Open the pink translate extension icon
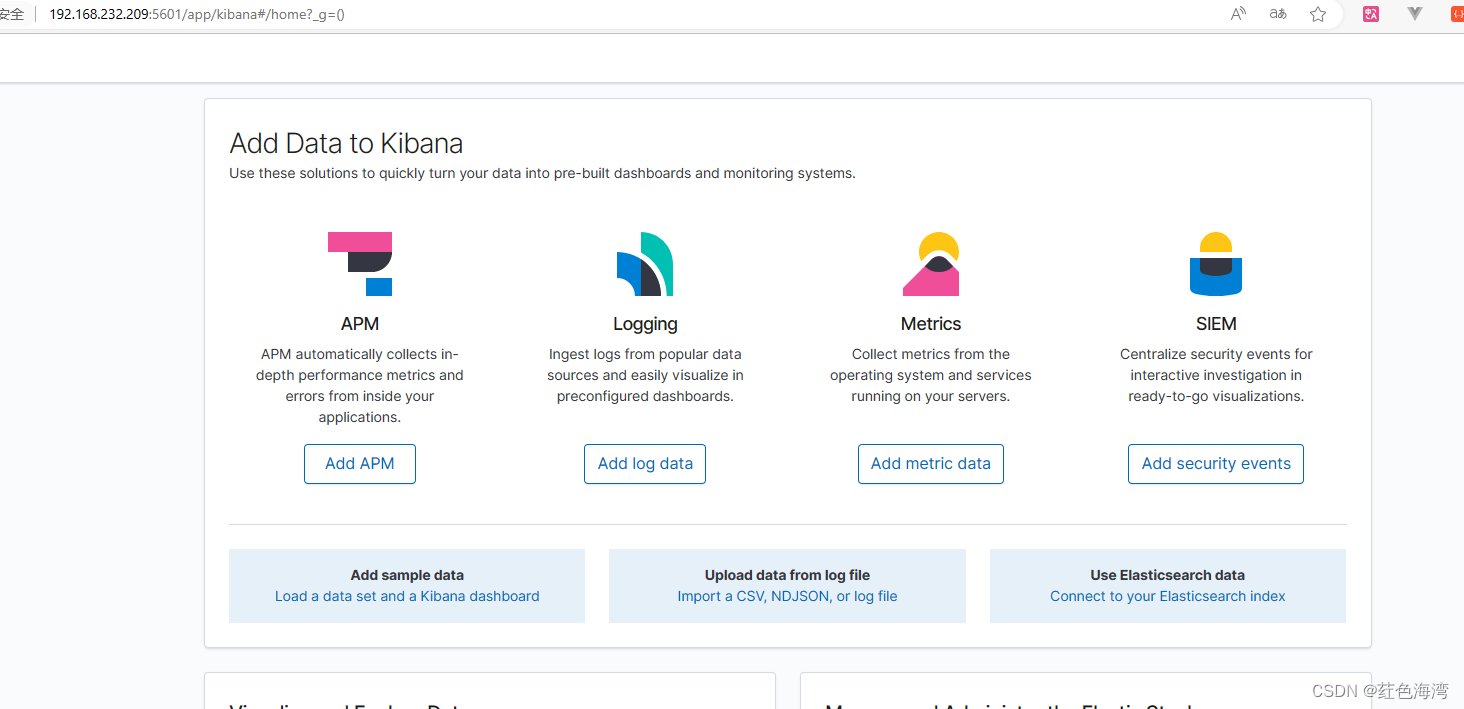 pos(1371,14)
